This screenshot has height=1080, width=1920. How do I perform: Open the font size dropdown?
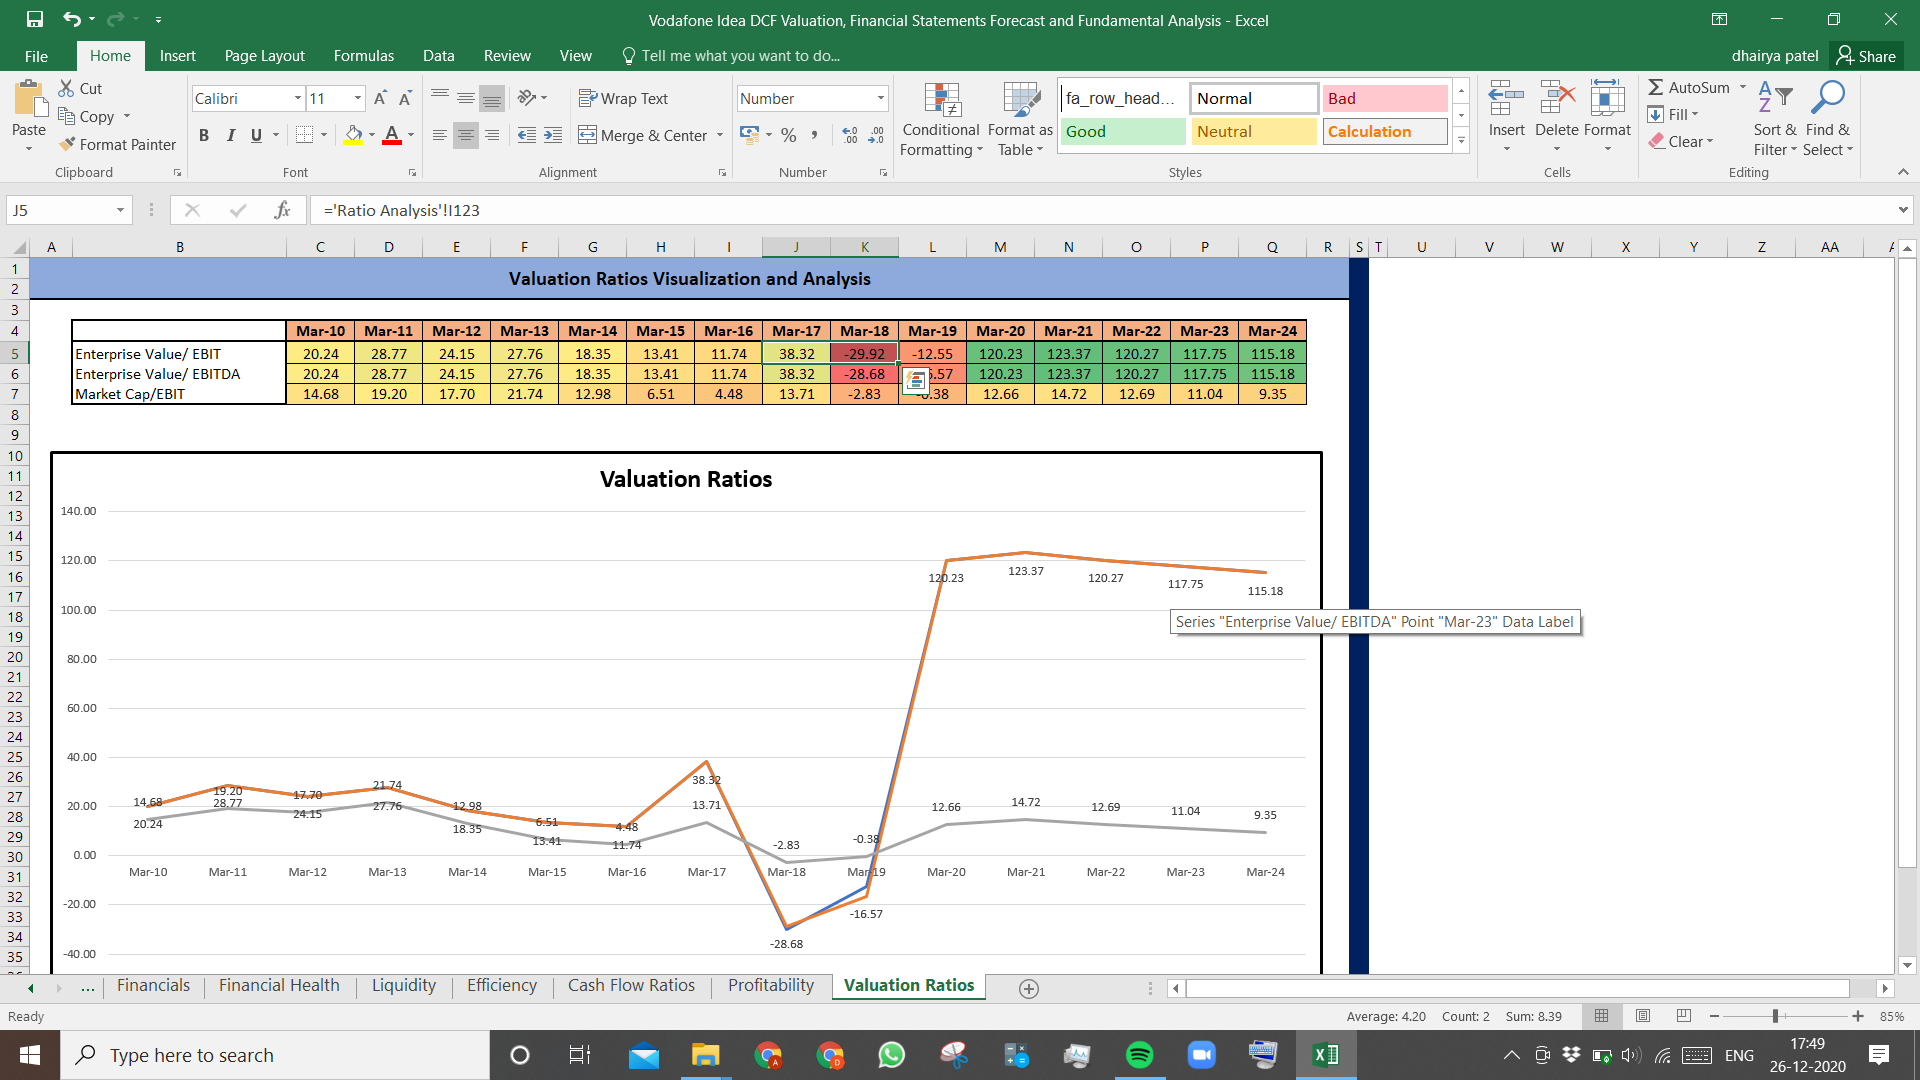[358, 98]
